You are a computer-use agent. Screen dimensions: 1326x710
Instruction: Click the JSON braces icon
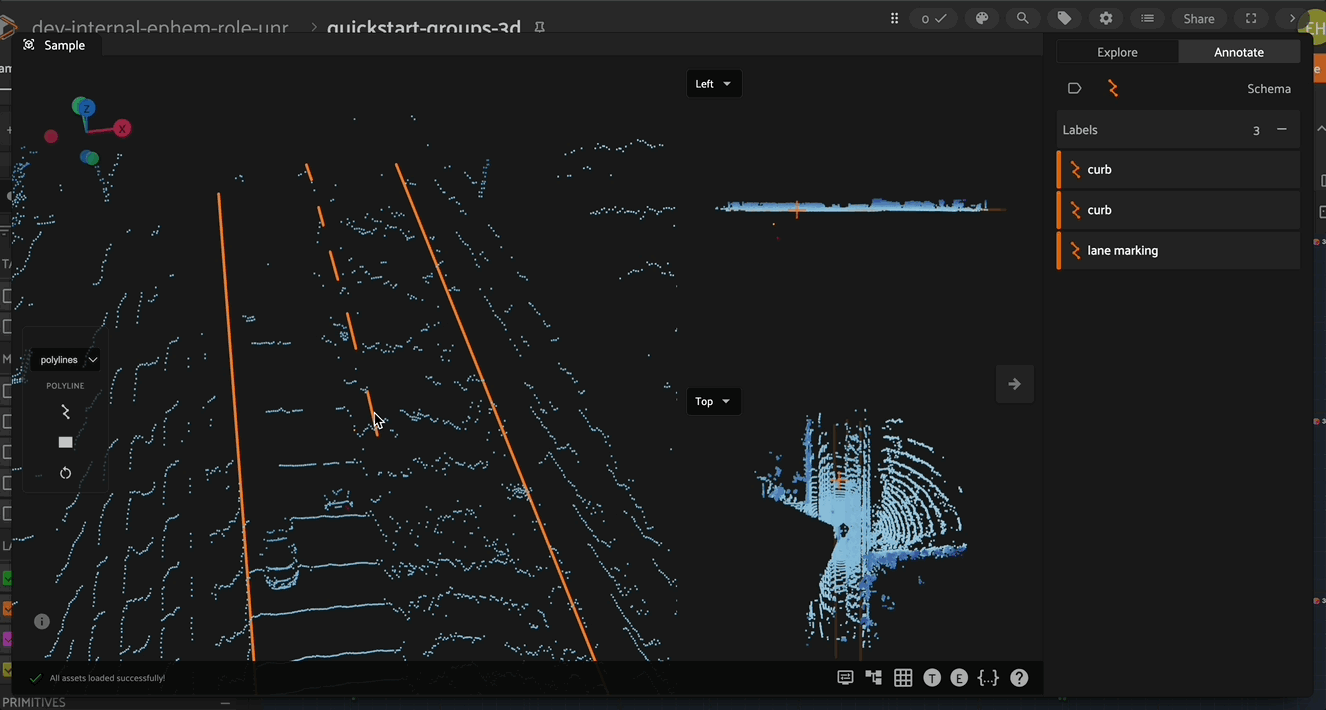(x=988, y=678)
